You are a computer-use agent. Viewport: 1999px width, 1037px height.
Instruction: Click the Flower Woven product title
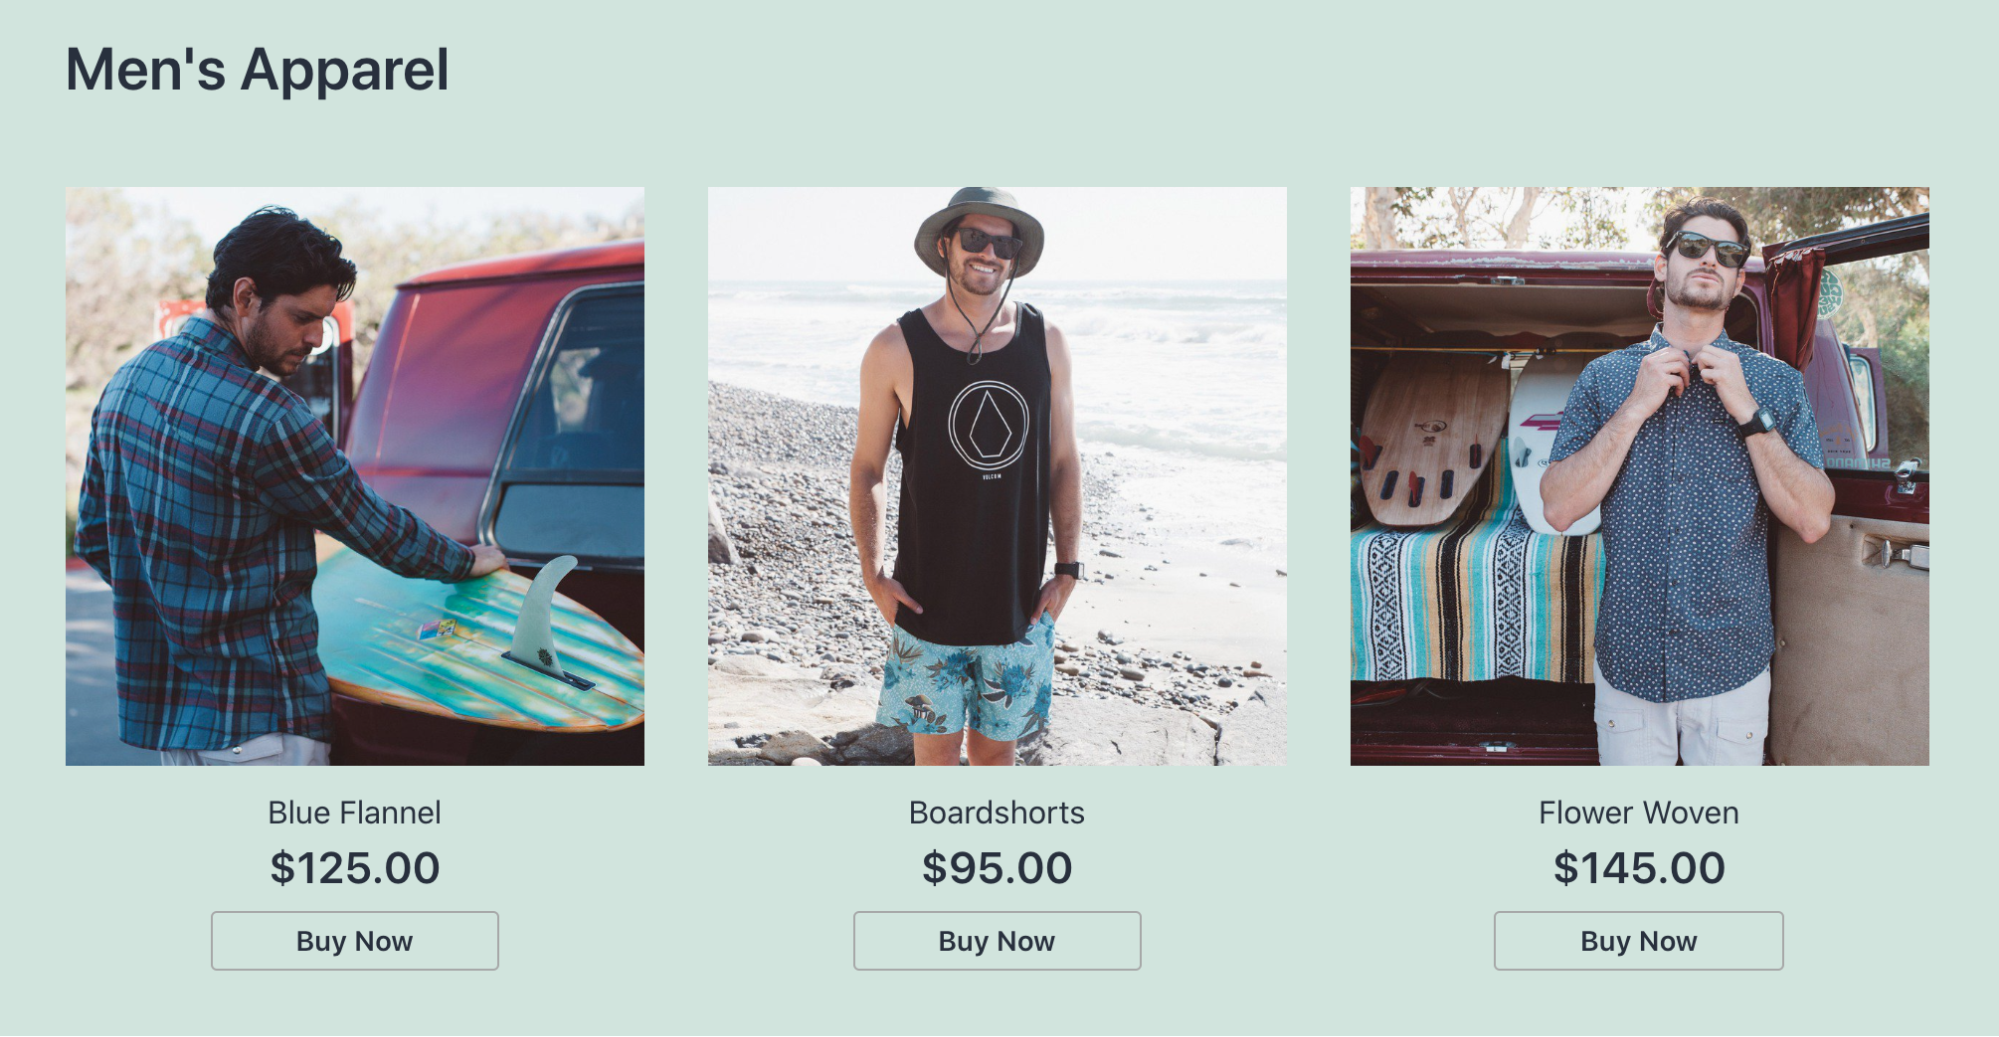click(x=1638, y=813)
